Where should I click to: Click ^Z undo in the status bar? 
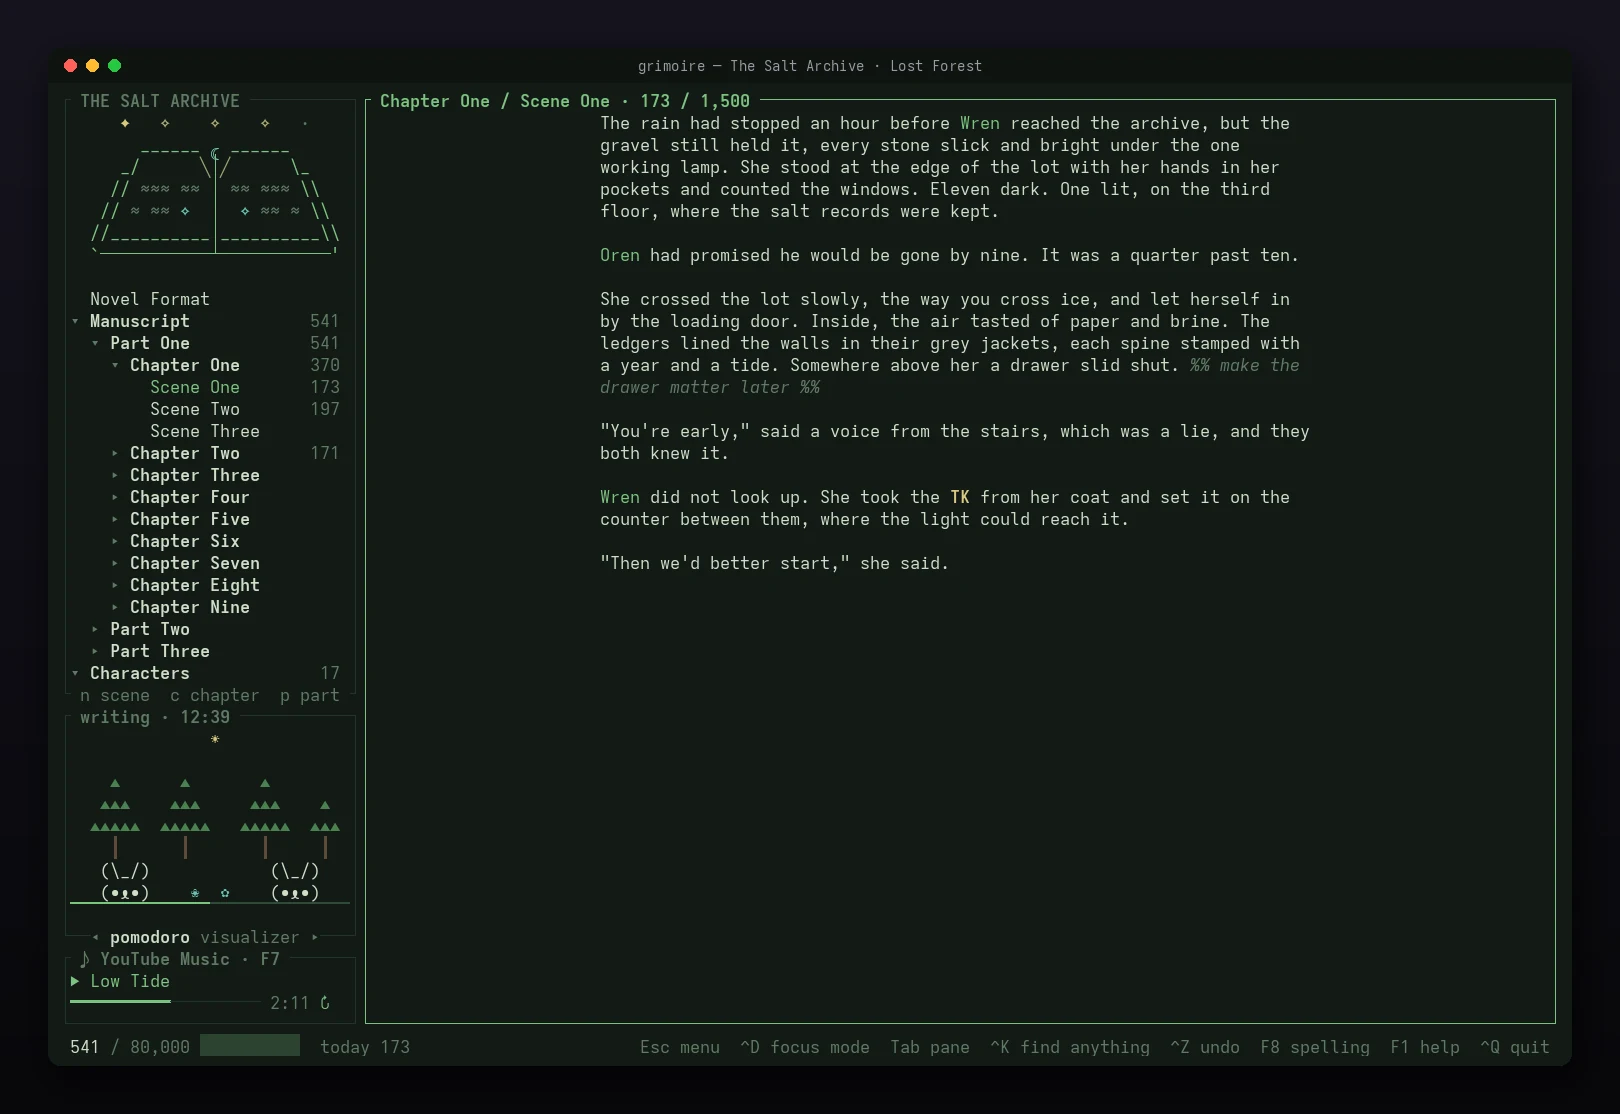[x=1205, y=1047]
